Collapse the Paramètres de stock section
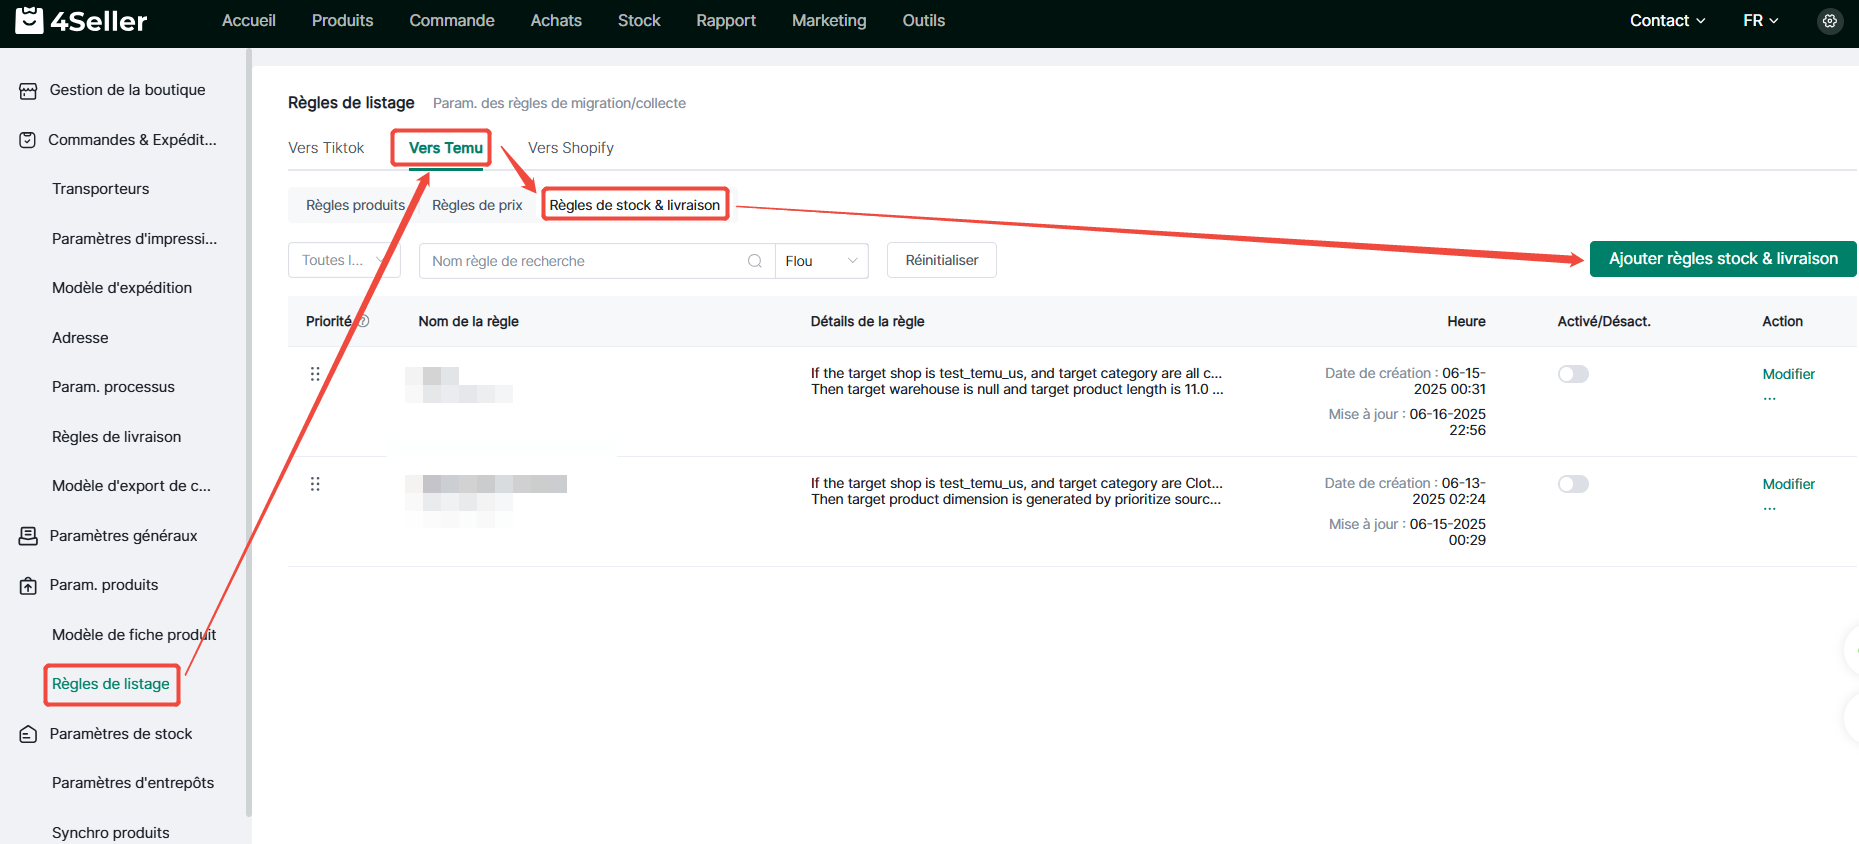This screenshot has width=1859, height=844. point(122,734)
